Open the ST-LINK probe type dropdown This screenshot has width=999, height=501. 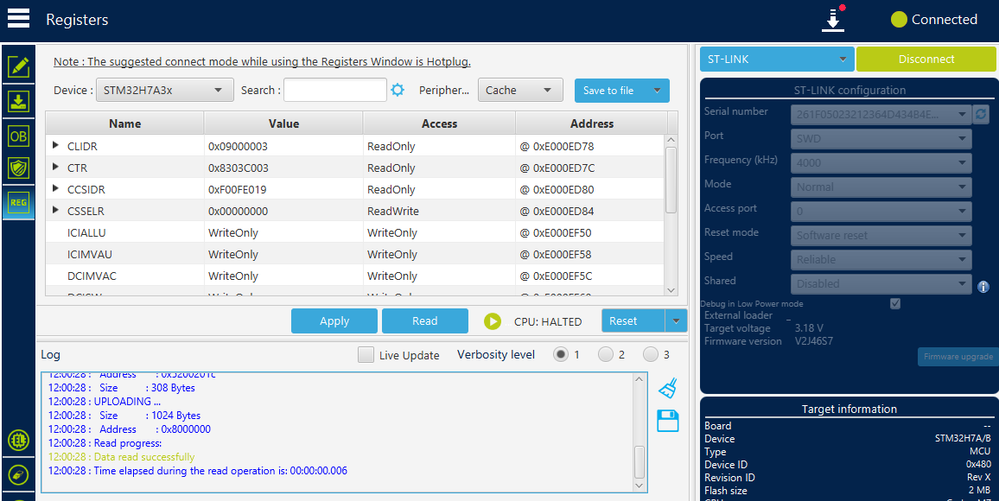777,59
